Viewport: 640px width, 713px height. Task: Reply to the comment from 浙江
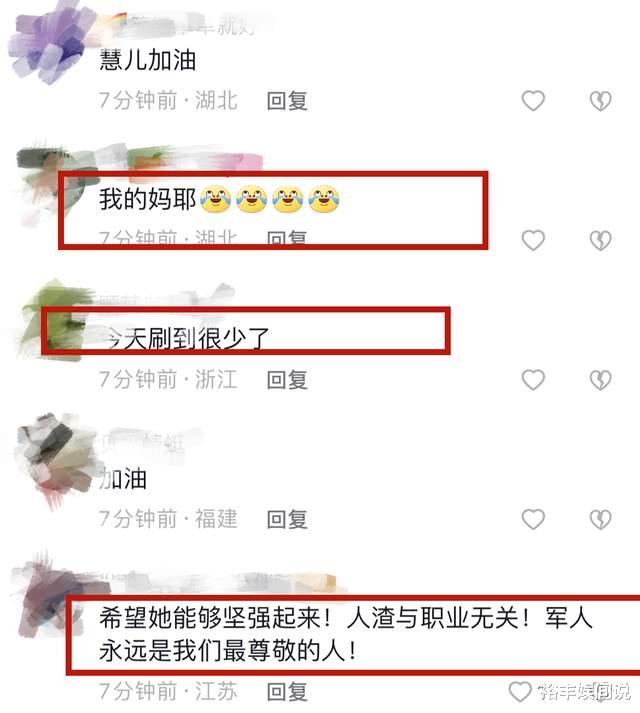pyautogui.click(x=287, y=380)
